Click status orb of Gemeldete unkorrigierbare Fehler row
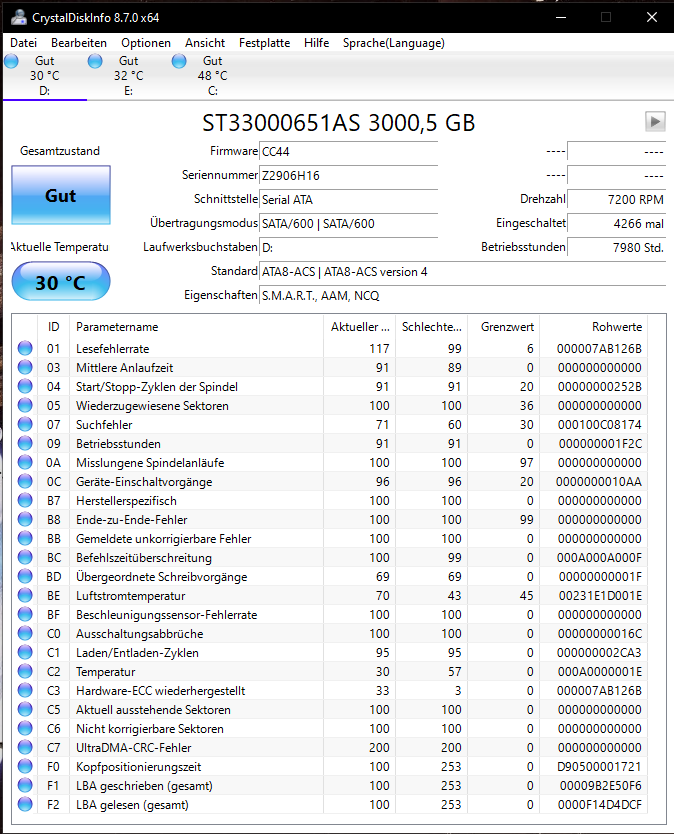674x834 pixels. tap(25, 538)
